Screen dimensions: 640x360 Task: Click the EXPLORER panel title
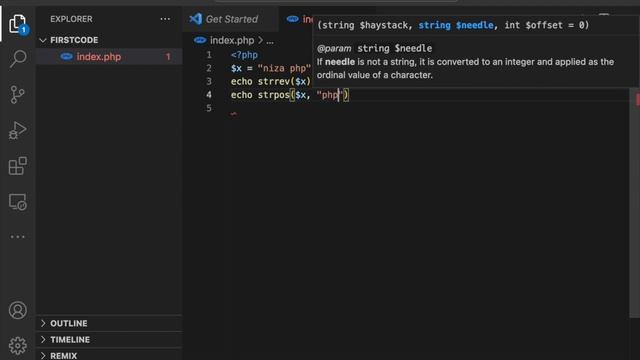[x=71, y=19]
